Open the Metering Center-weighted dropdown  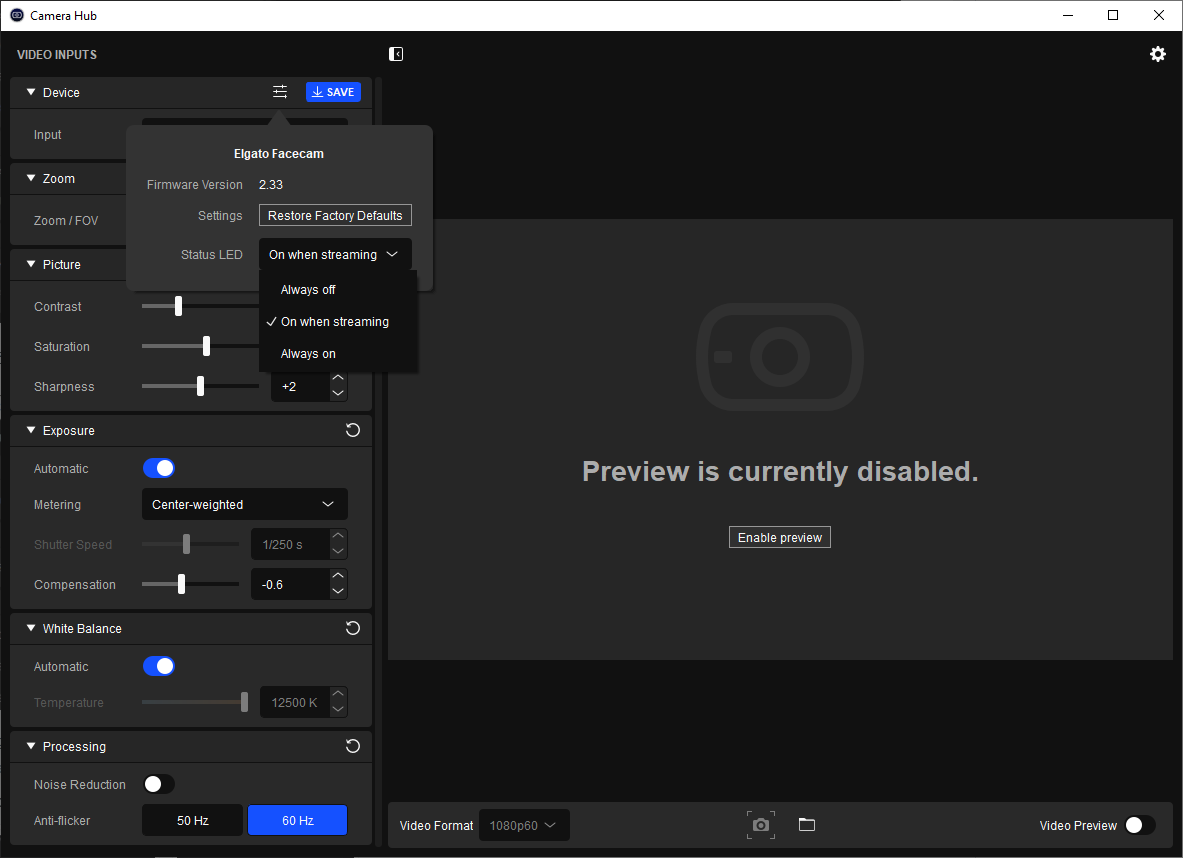244,504
